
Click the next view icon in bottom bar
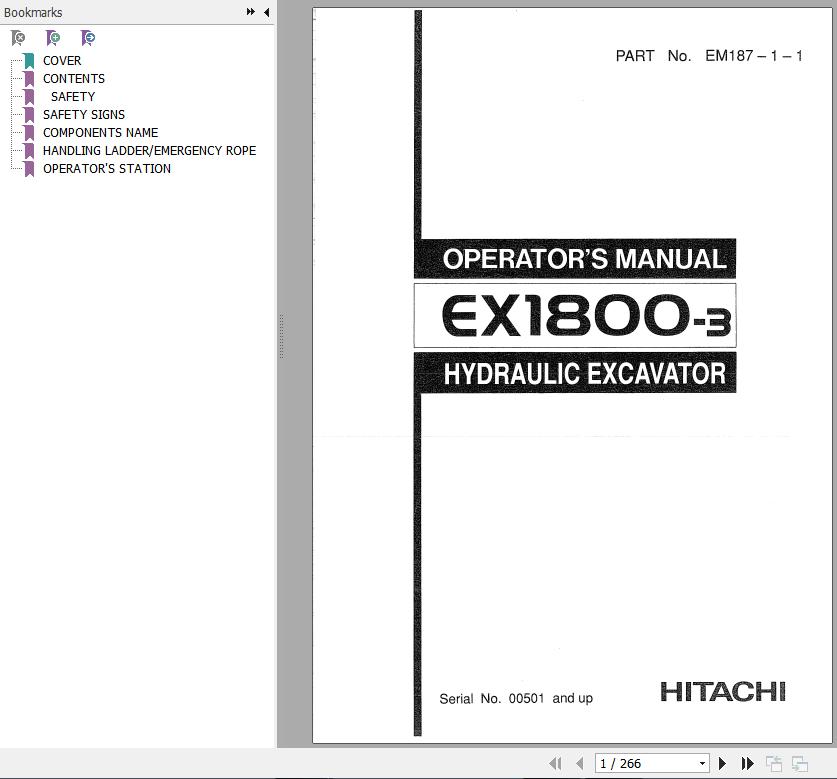[800, 764]
